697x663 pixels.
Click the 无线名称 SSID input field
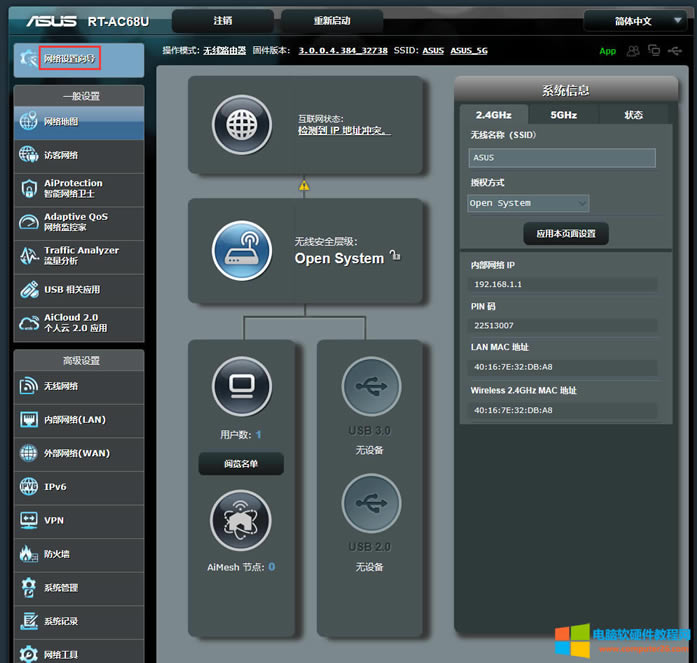point(562,158)
